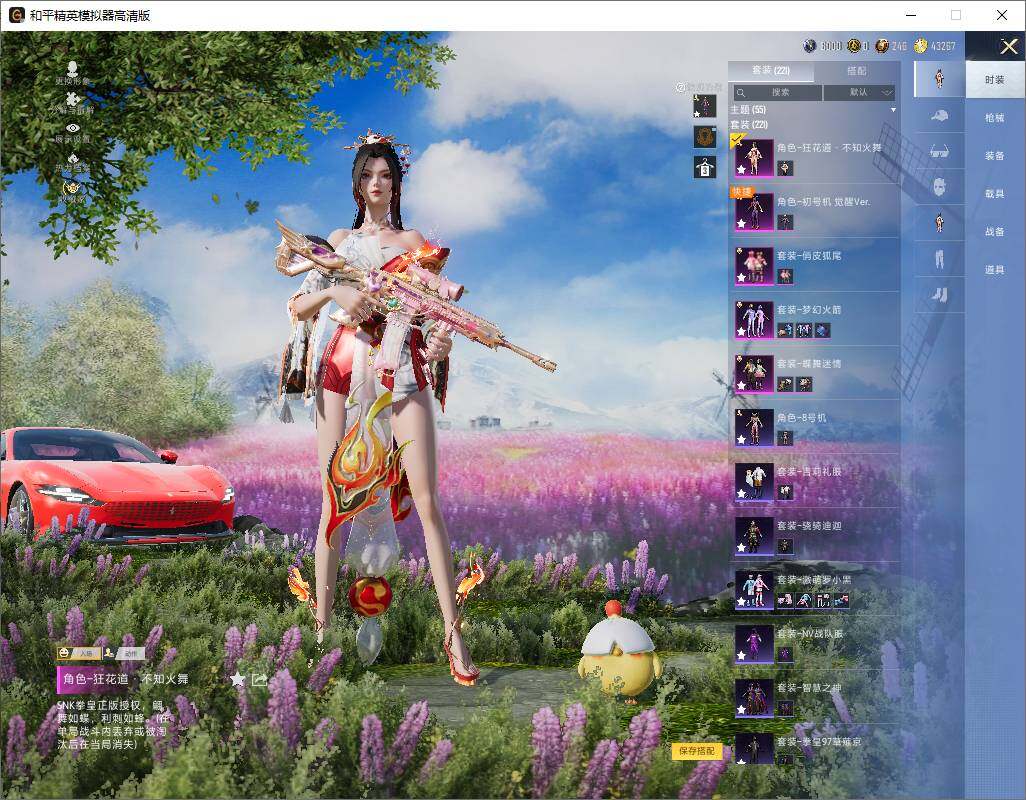Select the glasses category icon

[x=939, y=152]
